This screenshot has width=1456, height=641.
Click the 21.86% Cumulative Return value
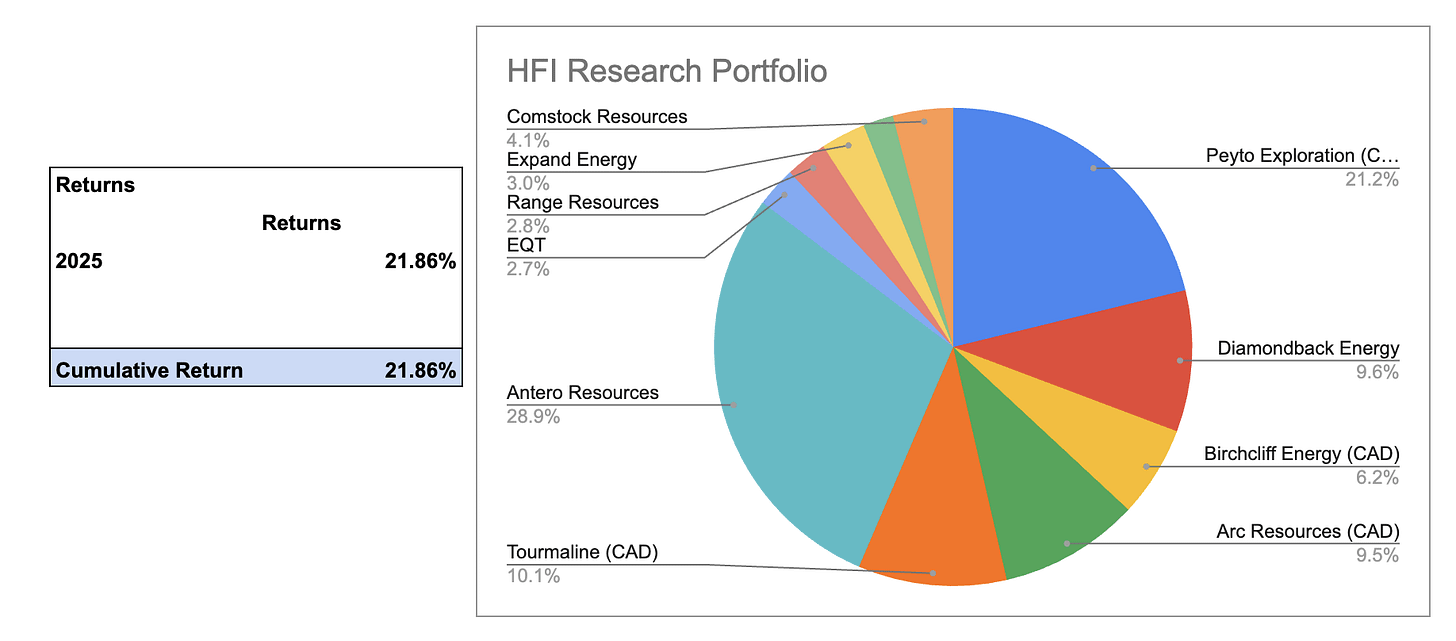420,370
